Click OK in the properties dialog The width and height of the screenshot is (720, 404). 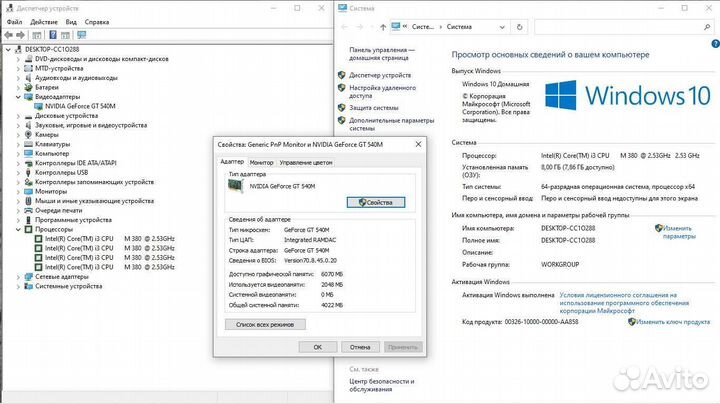[317, 347]
